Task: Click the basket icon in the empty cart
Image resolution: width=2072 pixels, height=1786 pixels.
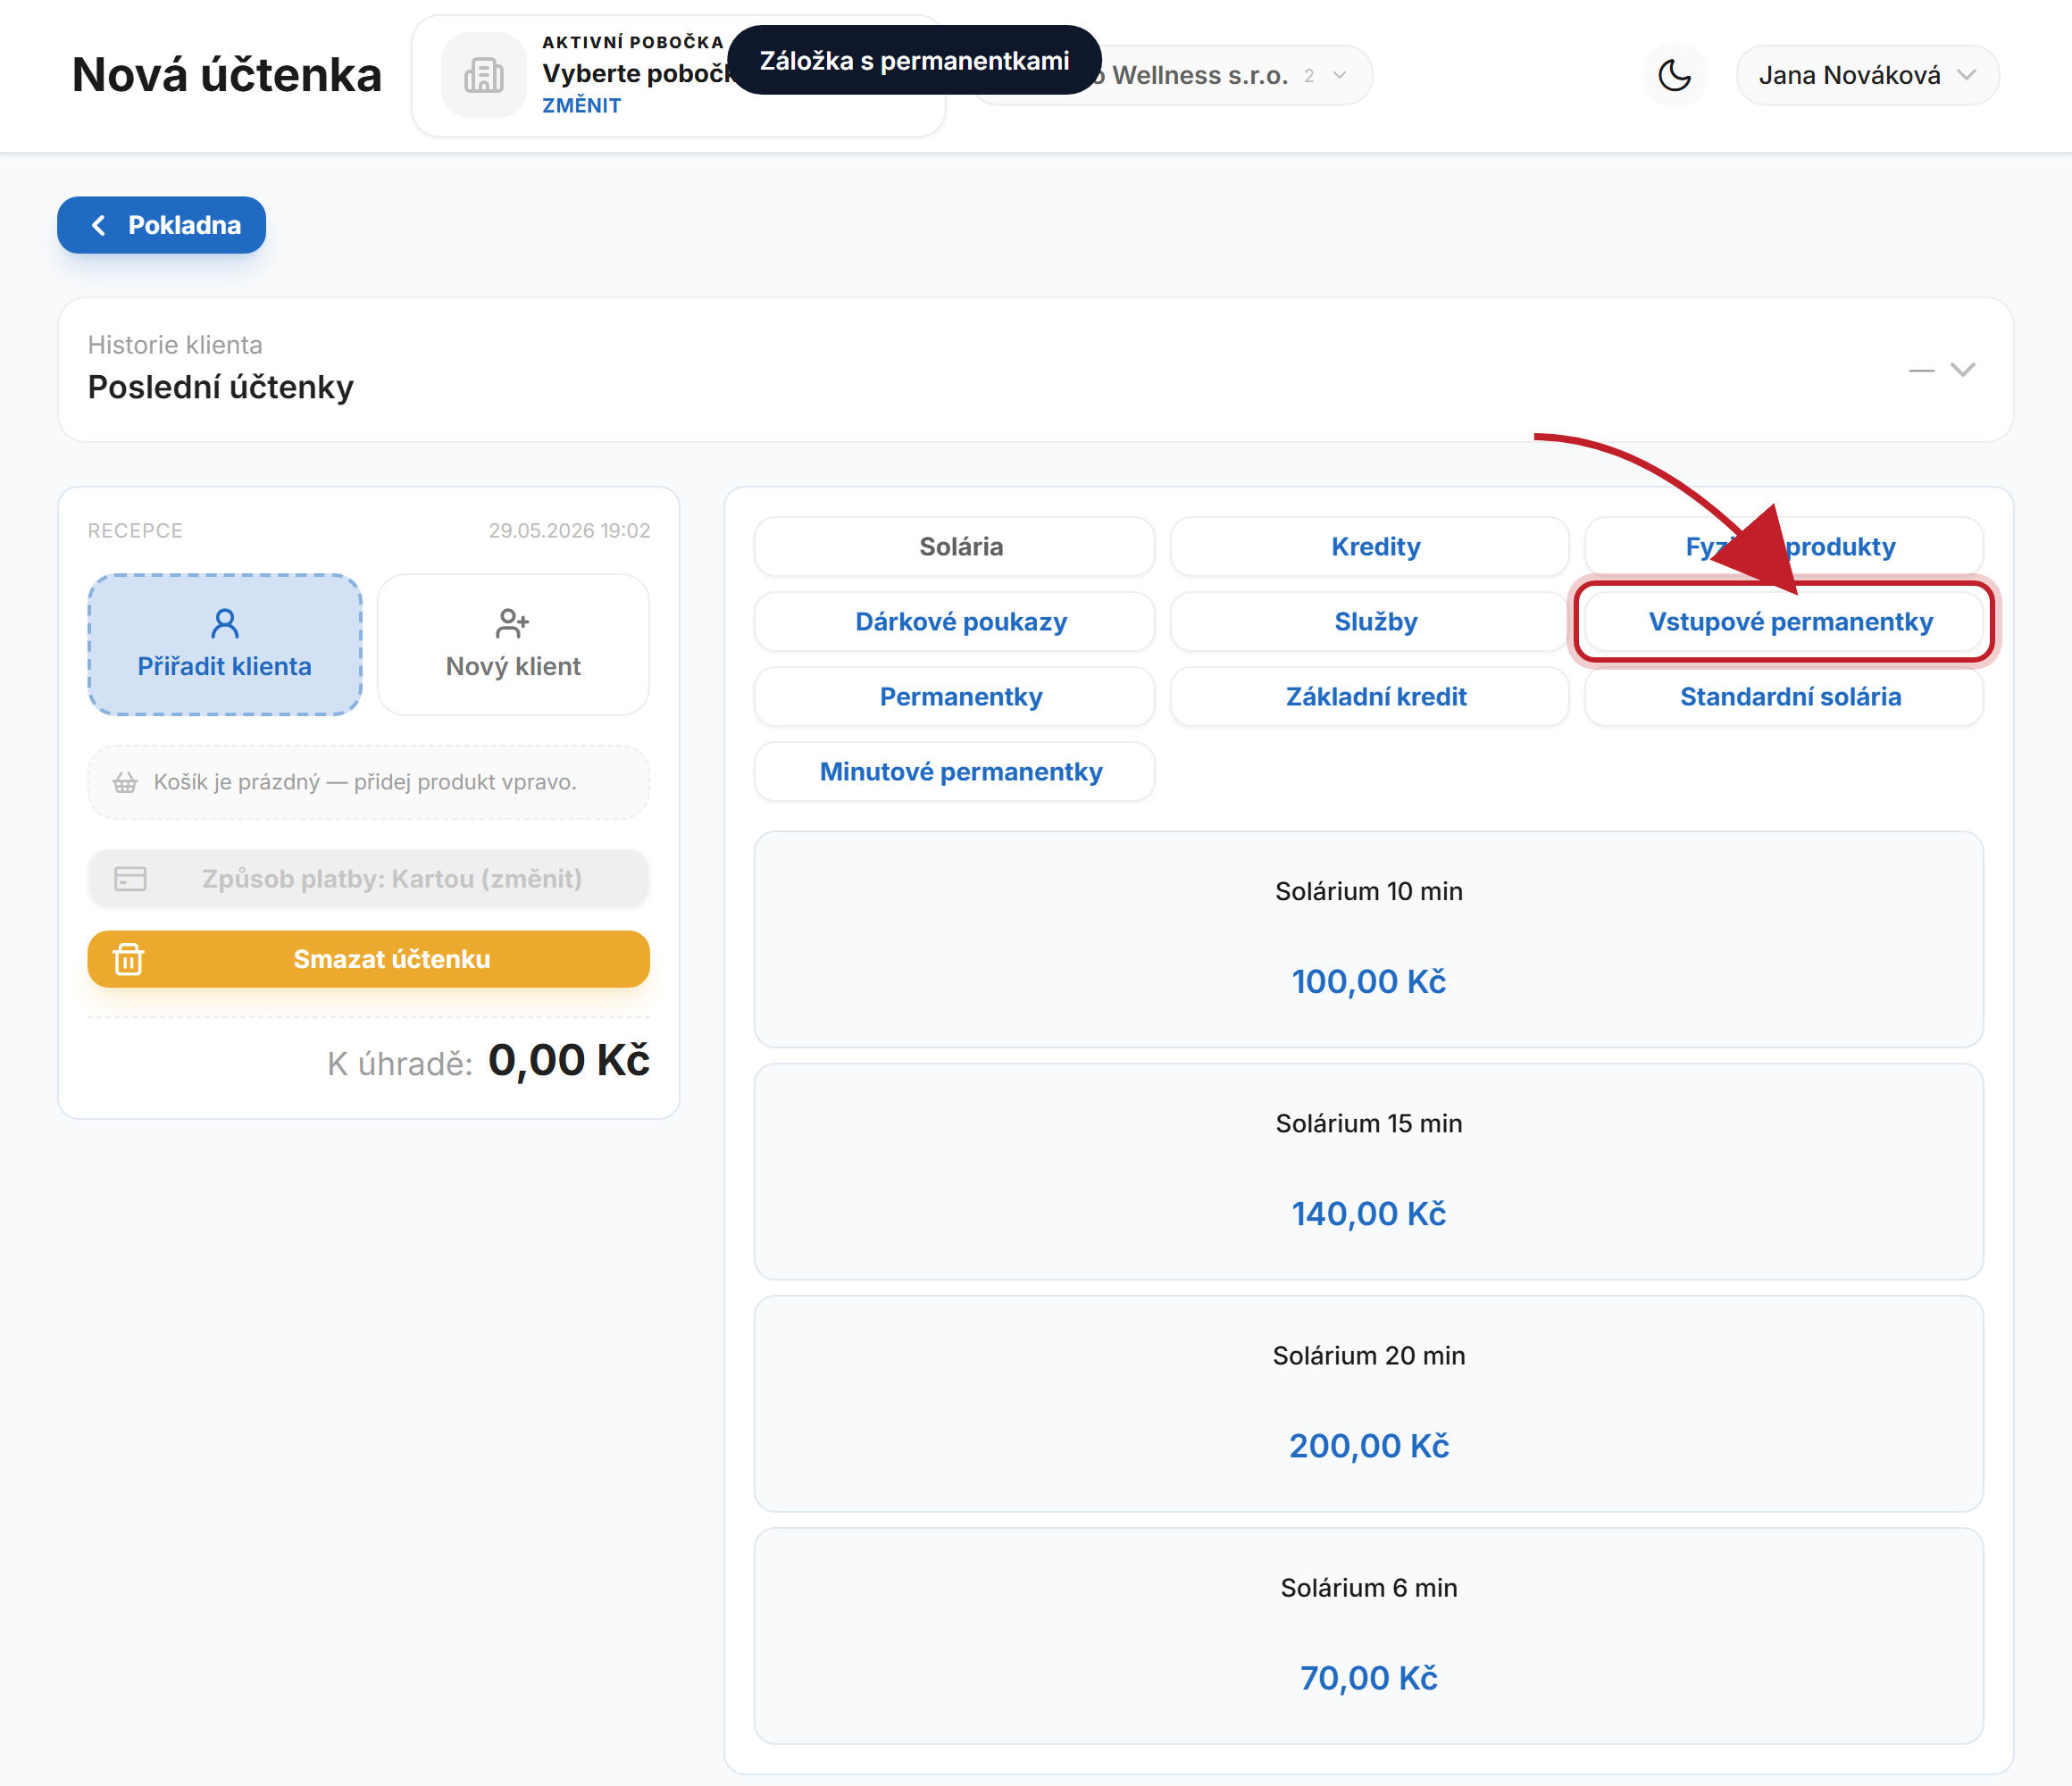Action: [125, 782]
